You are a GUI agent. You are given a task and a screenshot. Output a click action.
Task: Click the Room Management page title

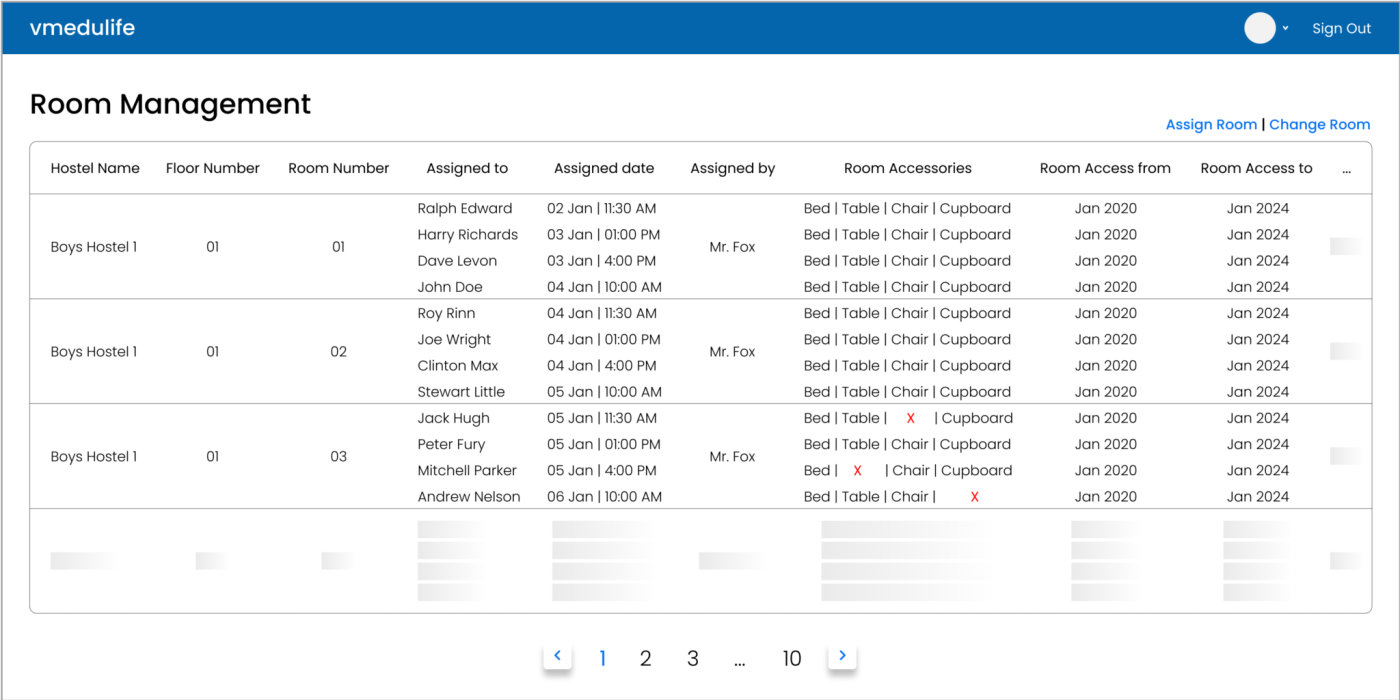170,104
